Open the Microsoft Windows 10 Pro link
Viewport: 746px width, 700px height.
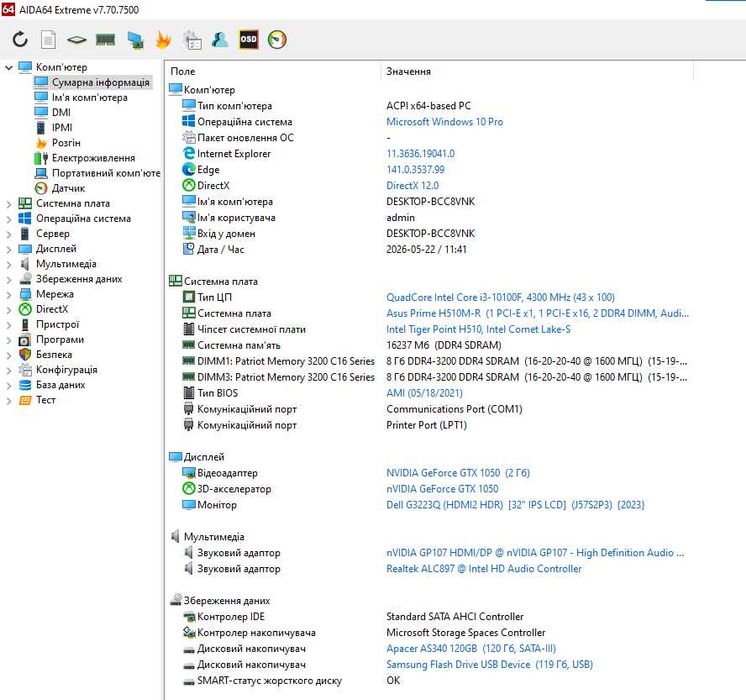[444, 122]
